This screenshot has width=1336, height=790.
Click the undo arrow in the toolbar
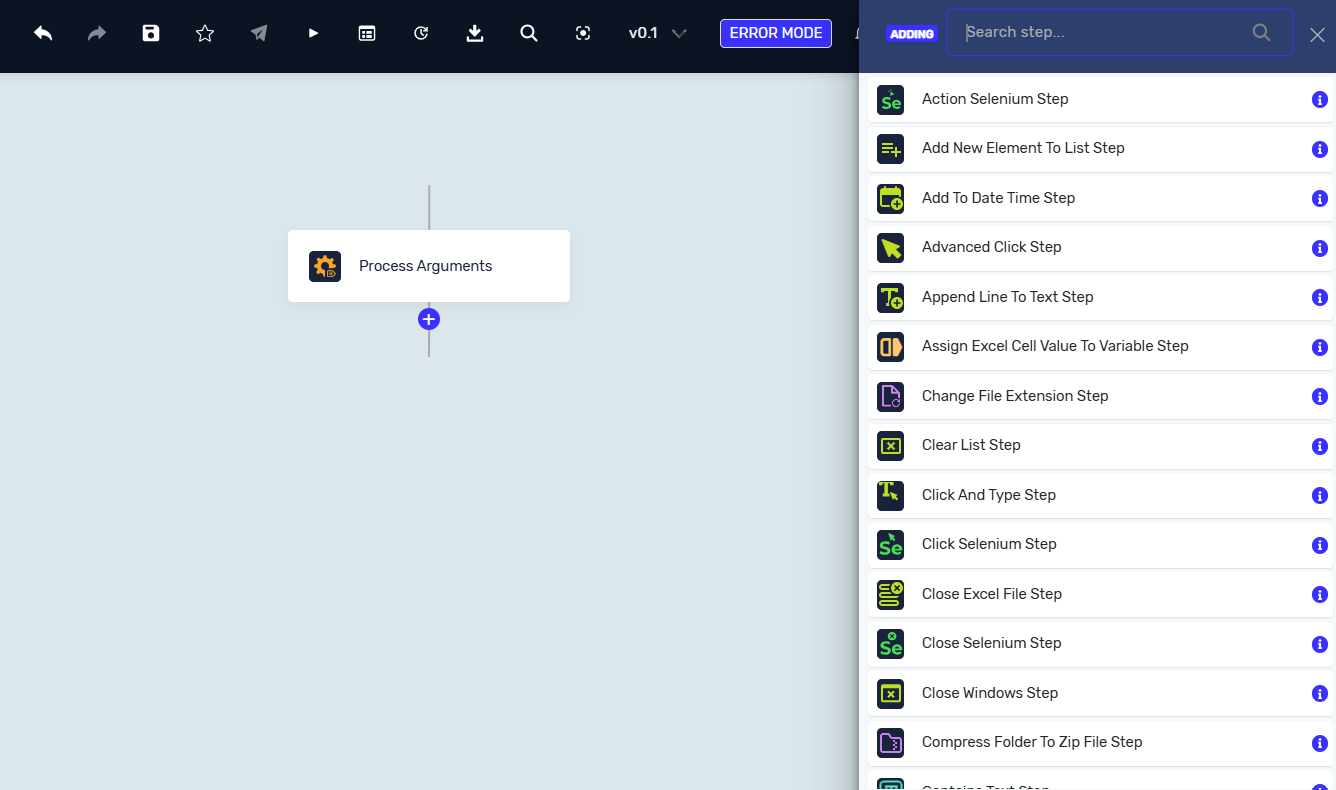[43, 33]
